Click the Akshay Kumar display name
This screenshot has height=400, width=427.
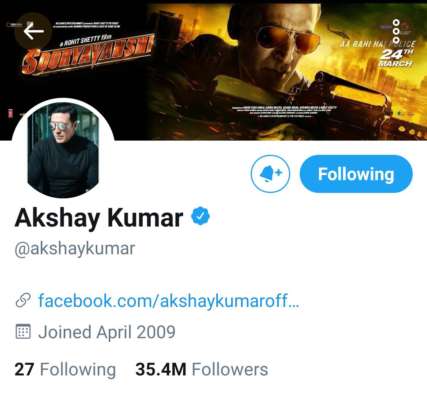[99, 218]
